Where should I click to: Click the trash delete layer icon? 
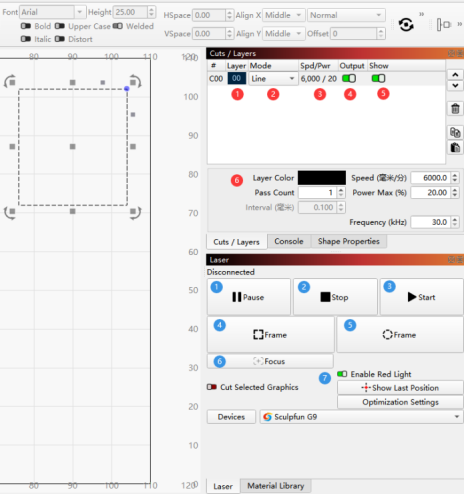(x=455, y=109)
